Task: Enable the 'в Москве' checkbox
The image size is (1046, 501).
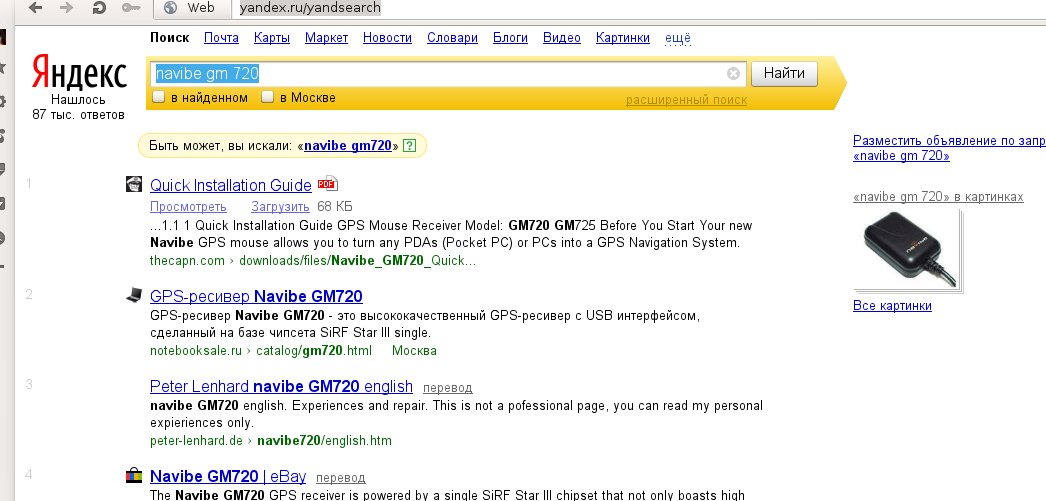Action: click(268, 97)
